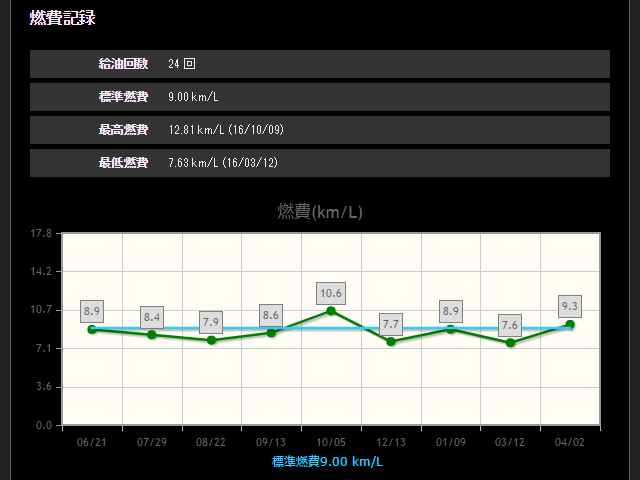Viewport: 640px width, 480px height.
Task: Click the 07/29 data point marker
Action: pyautogui.click(x=152, y=335)
